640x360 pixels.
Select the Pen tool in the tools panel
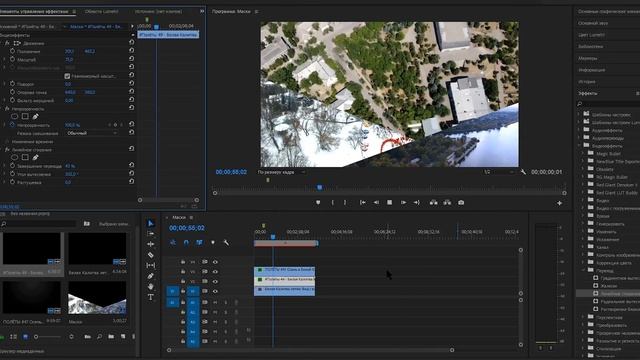coord(151,276)
